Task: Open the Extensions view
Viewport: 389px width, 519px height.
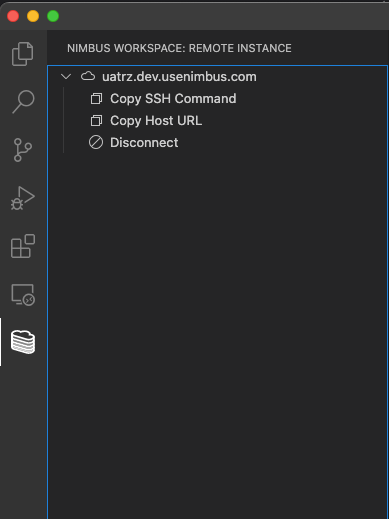Action: tap(23, 246)
